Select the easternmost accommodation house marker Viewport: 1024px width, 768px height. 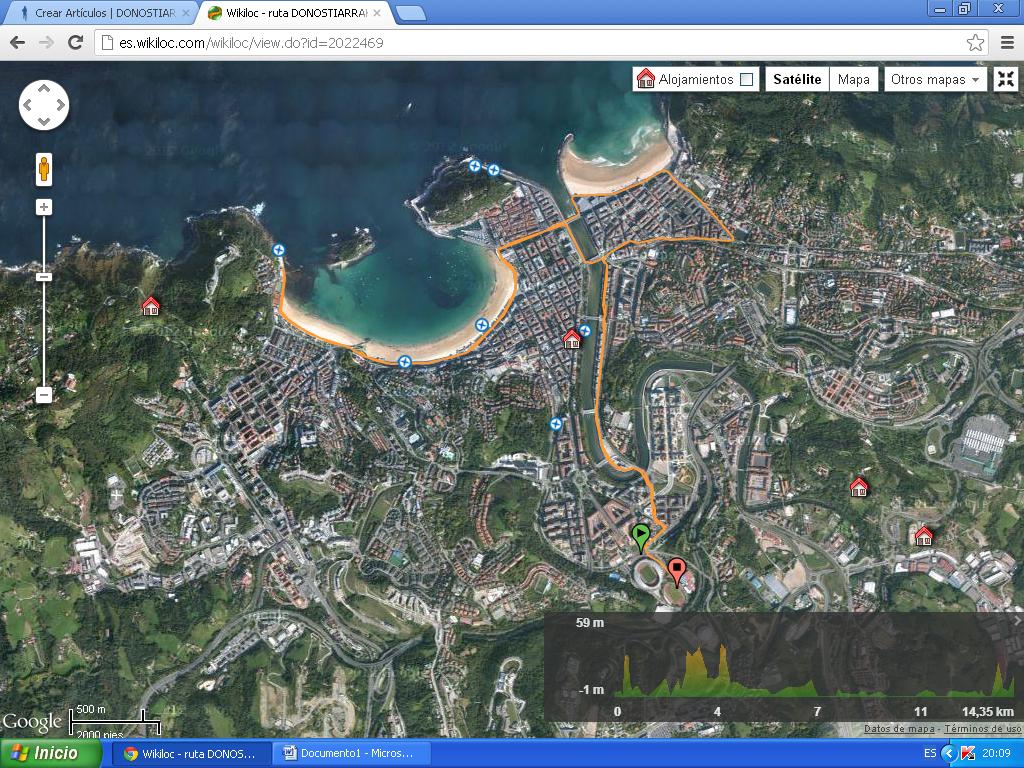coord(923,536)
